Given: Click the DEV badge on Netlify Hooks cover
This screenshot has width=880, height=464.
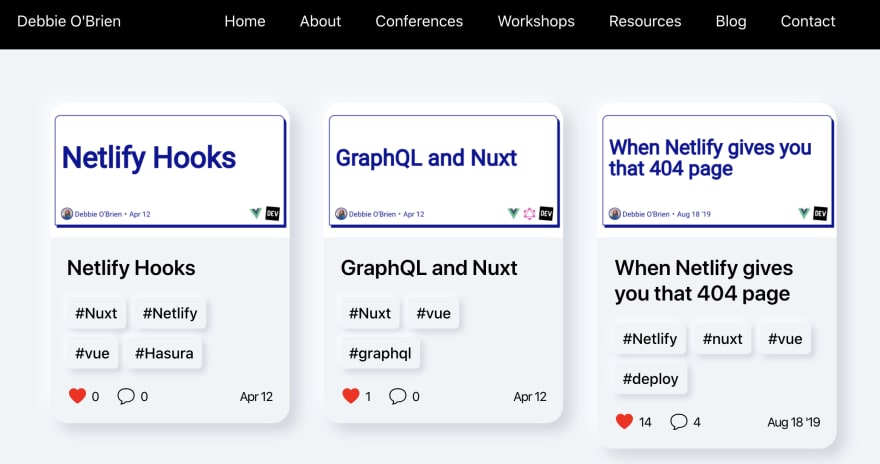Looking at the screenshot, I should point(272,213).
